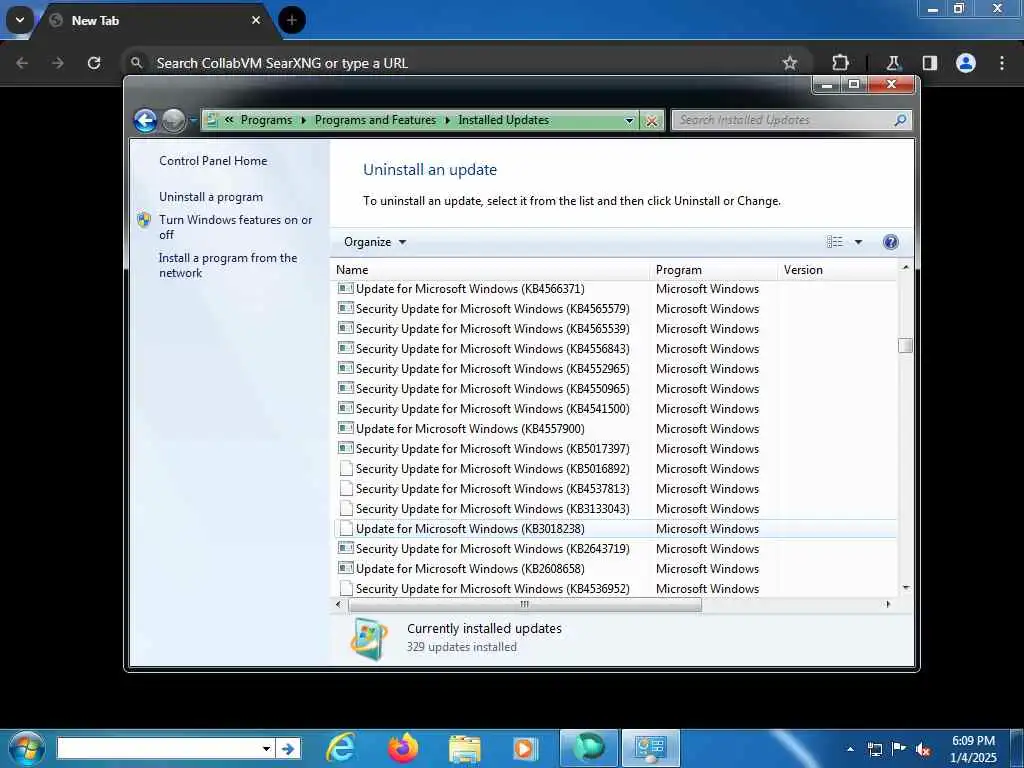Select Security Update KB4556843 row
Image resolution: width=1024 pixels, height=768 pixels.
coord(616,349)
